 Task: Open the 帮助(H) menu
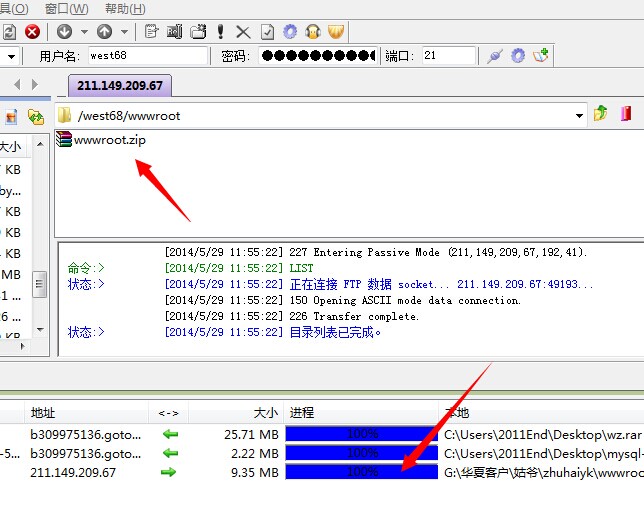125,9
